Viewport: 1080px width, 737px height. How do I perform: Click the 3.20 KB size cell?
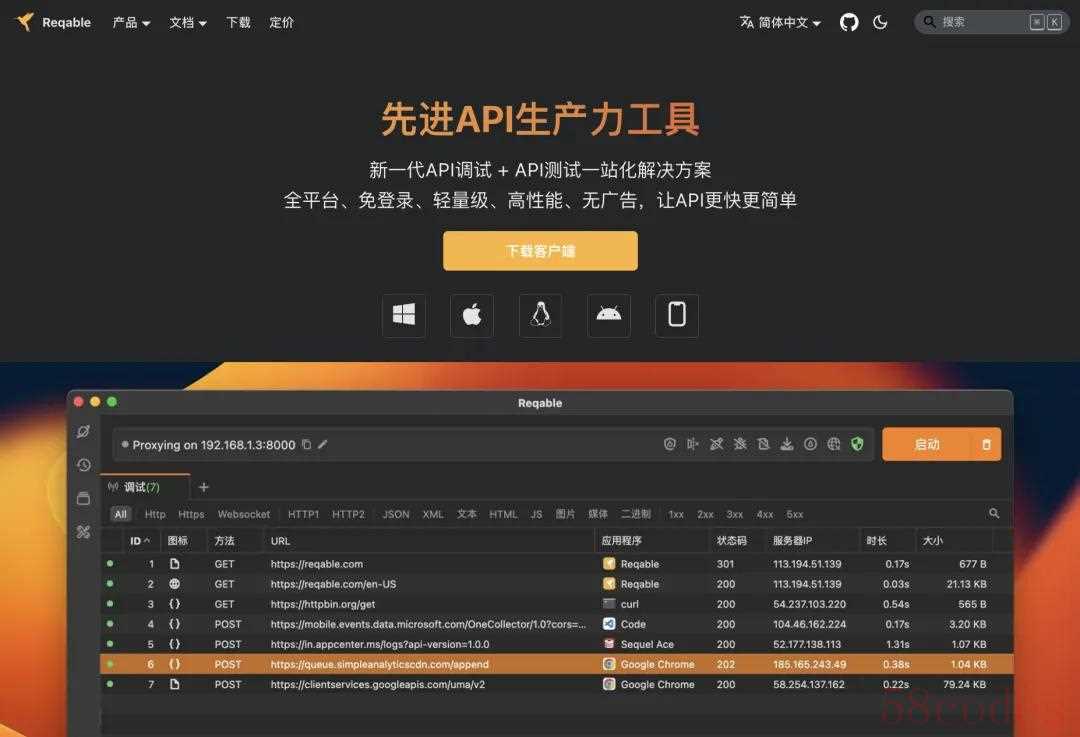tap(967, 624)
